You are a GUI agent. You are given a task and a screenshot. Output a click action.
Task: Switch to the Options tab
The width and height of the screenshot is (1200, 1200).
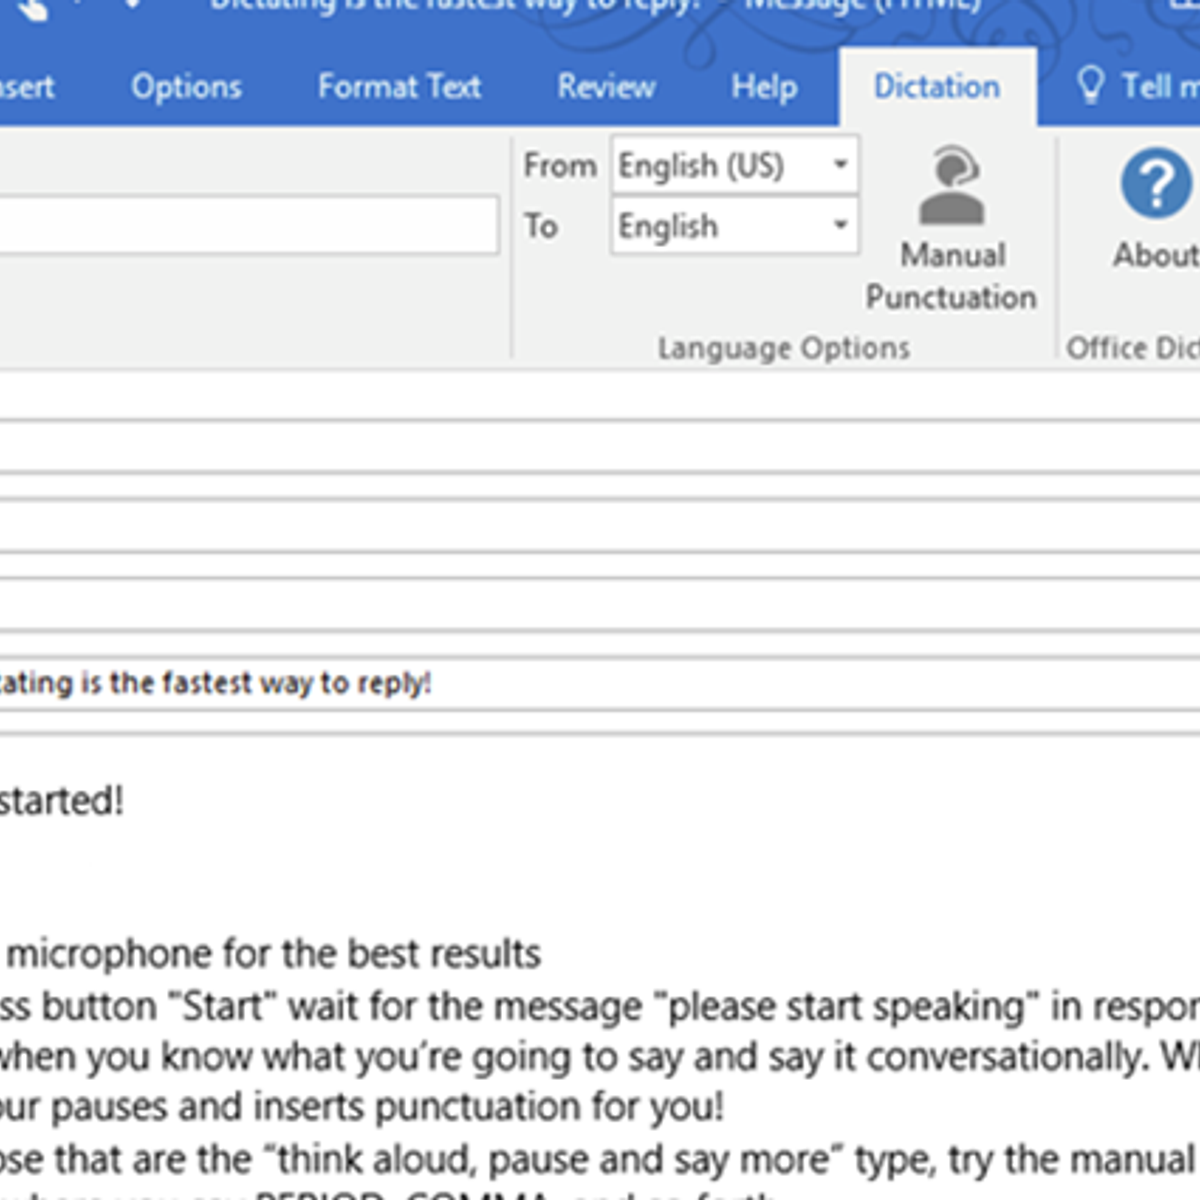point(186,87)
